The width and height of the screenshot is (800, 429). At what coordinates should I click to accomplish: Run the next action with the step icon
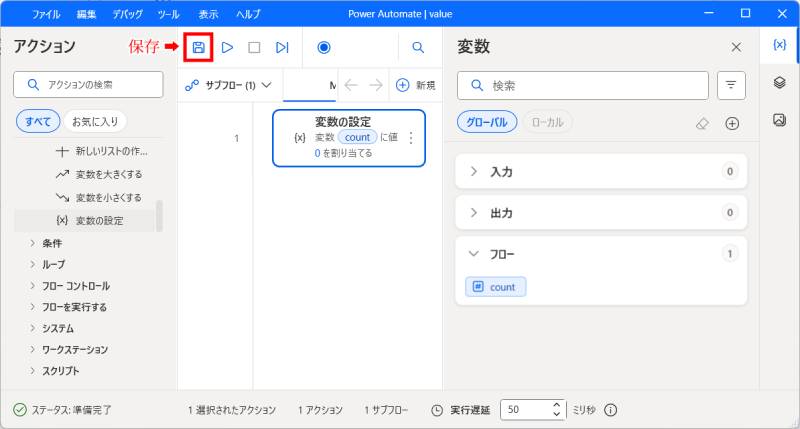pyautogui.click(x=282, y=47)
